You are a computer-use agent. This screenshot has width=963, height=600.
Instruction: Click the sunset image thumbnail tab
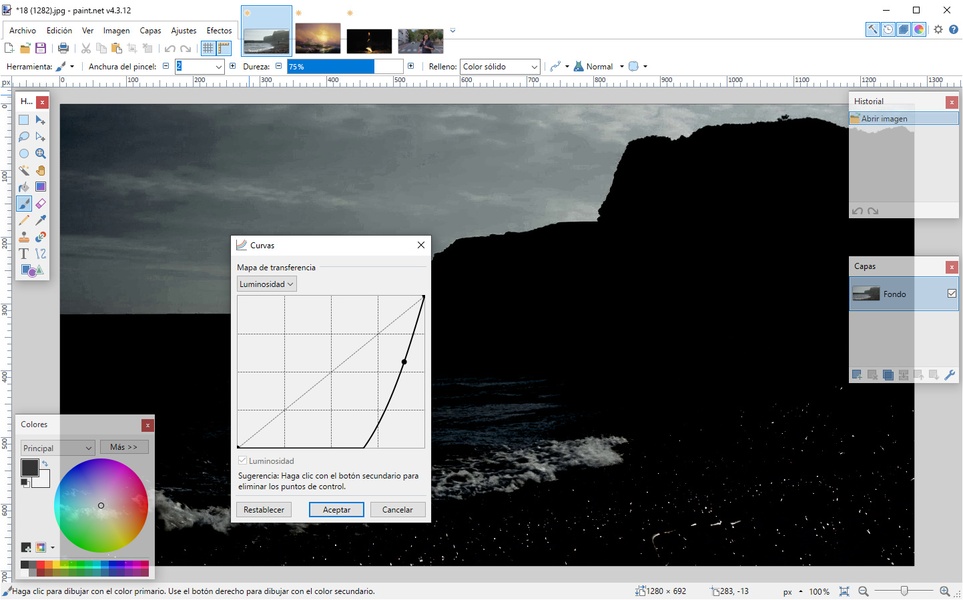[318, 39]
